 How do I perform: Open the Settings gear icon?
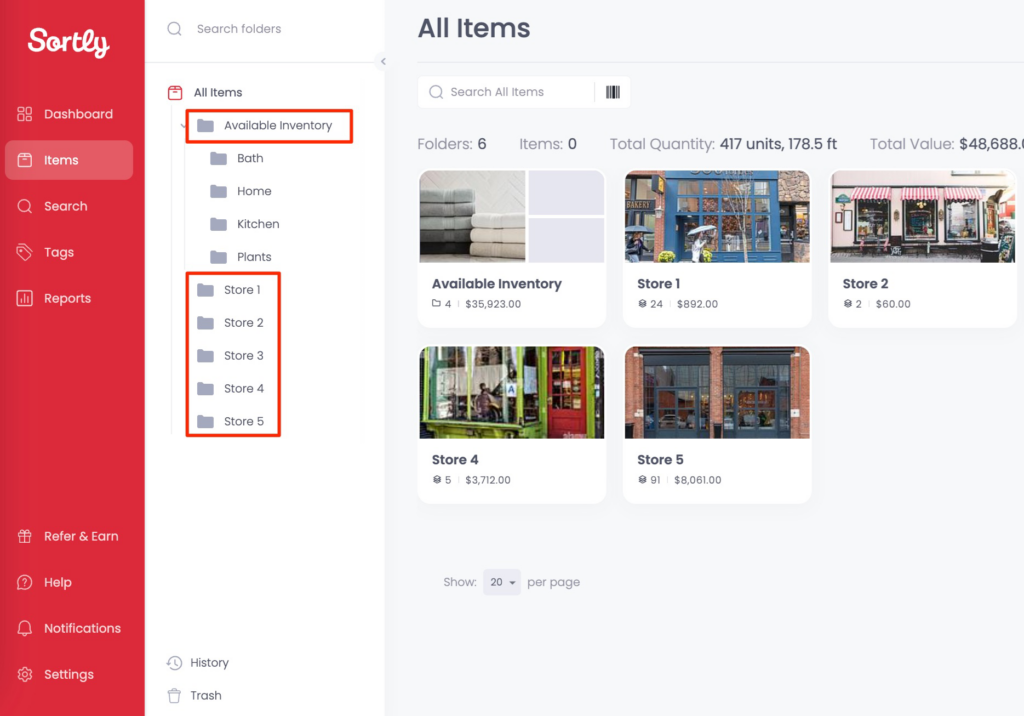coord(25,674)
